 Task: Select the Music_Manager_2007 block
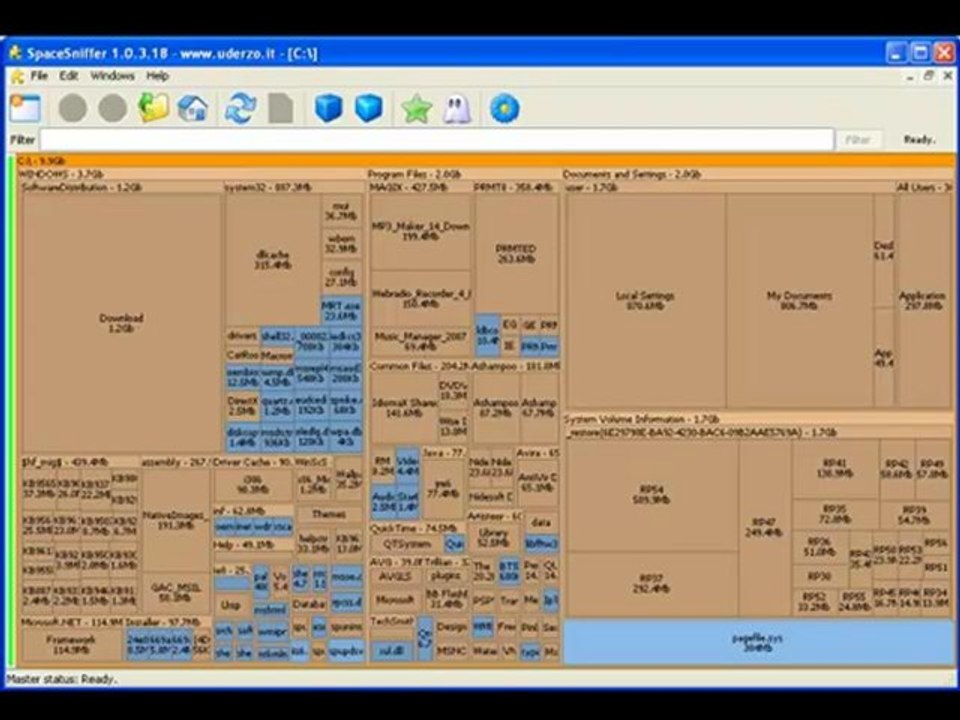(x=421, y=342)
